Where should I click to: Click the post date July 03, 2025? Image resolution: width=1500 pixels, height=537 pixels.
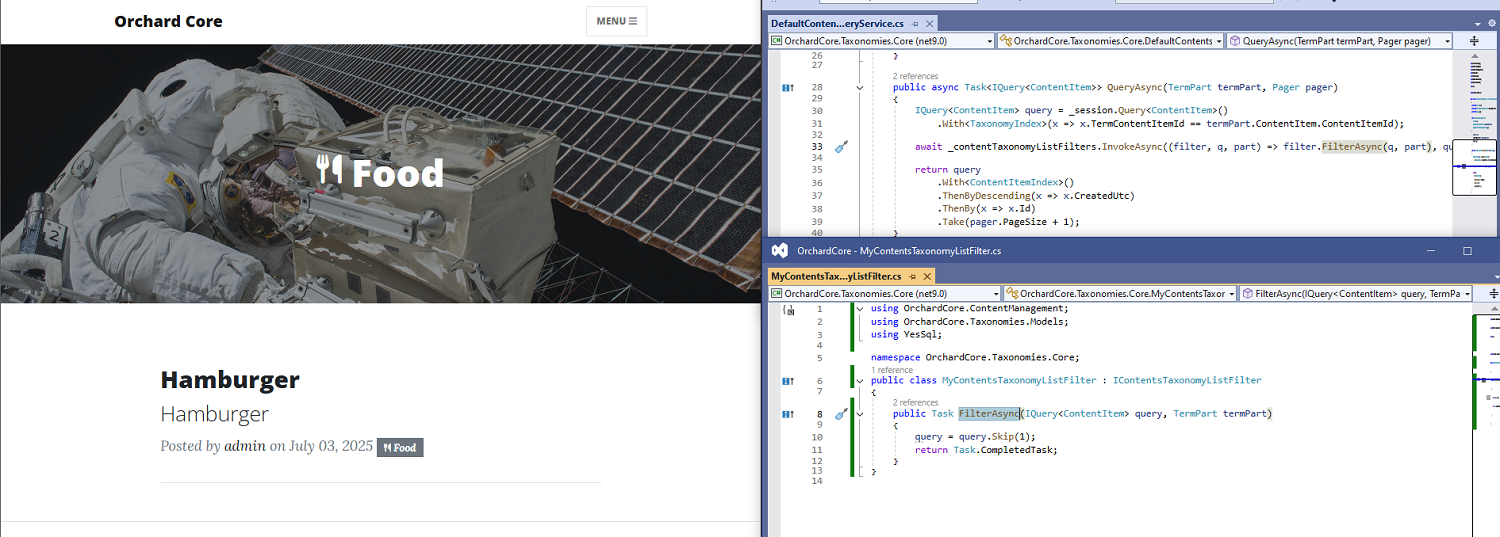pyautogui.click(x=331, y=446)
